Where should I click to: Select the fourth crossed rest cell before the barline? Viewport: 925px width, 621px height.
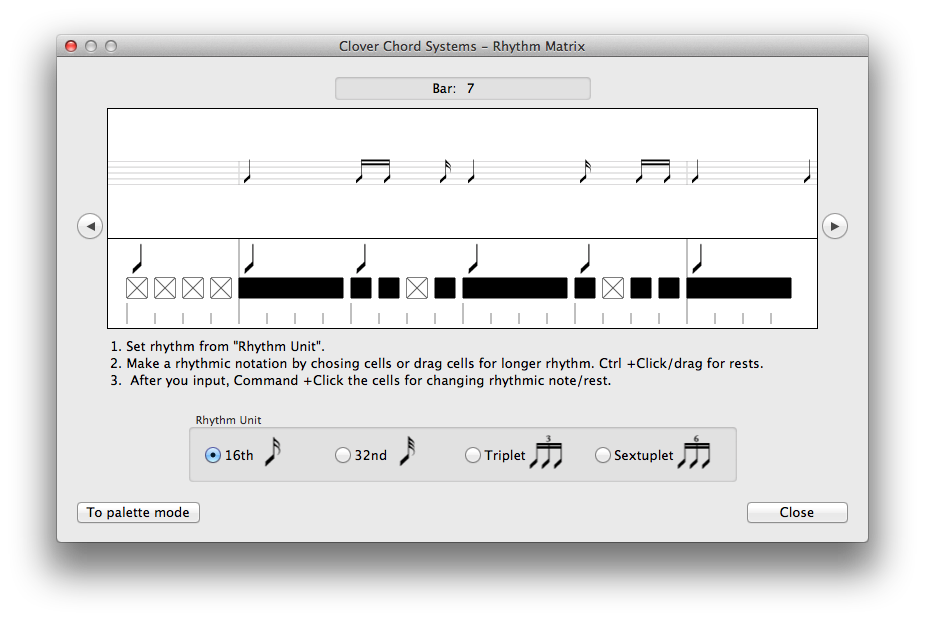[x=221, y=288]
